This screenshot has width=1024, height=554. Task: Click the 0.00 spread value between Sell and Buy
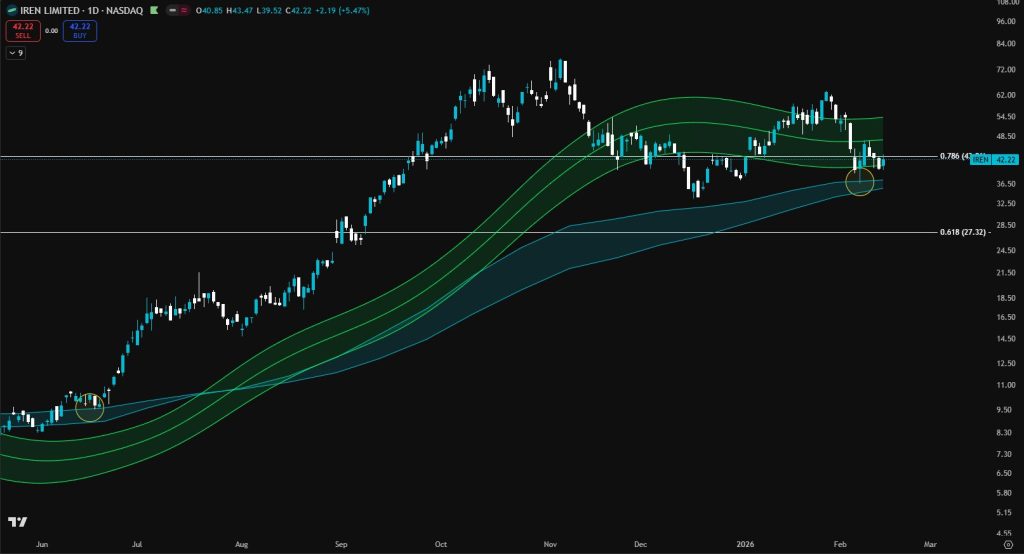coord(51,31)
